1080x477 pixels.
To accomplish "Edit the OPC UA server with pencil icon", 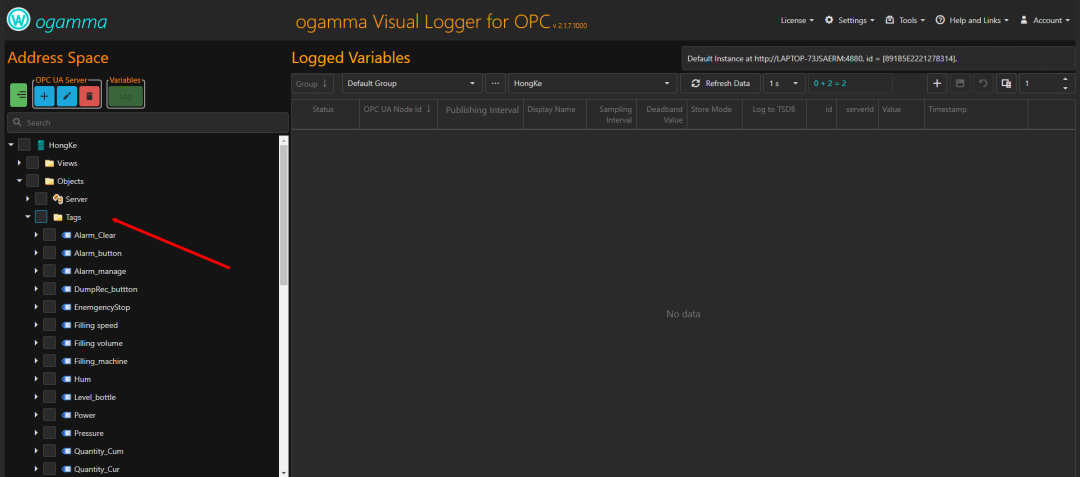I will pos(67,96).
